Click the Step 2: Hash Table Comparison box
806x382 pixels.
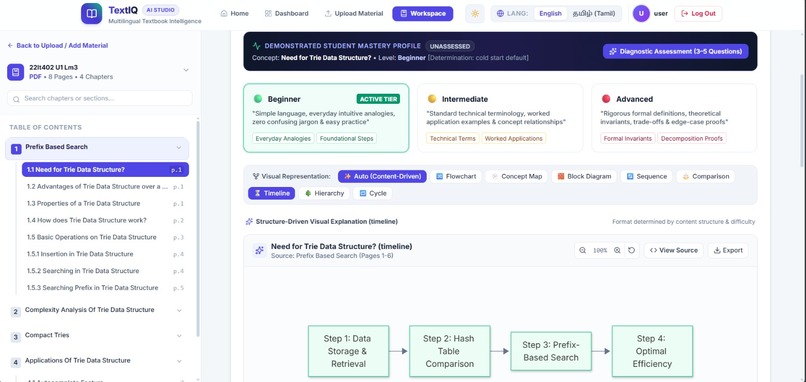449,351
